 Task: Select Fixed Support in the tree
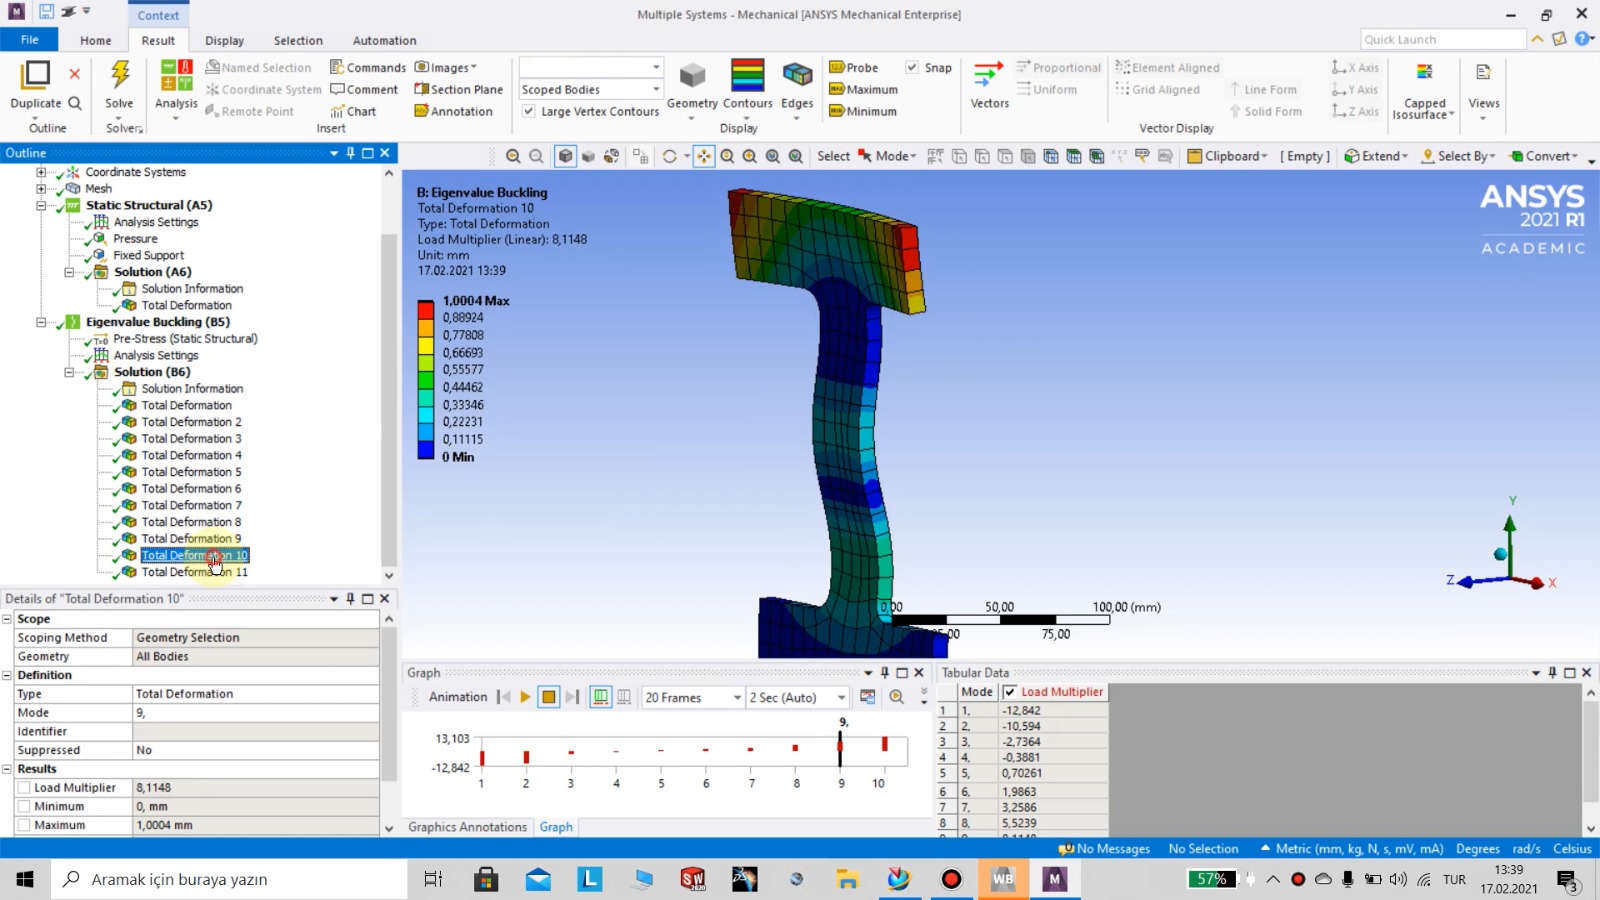coord(148,255)
